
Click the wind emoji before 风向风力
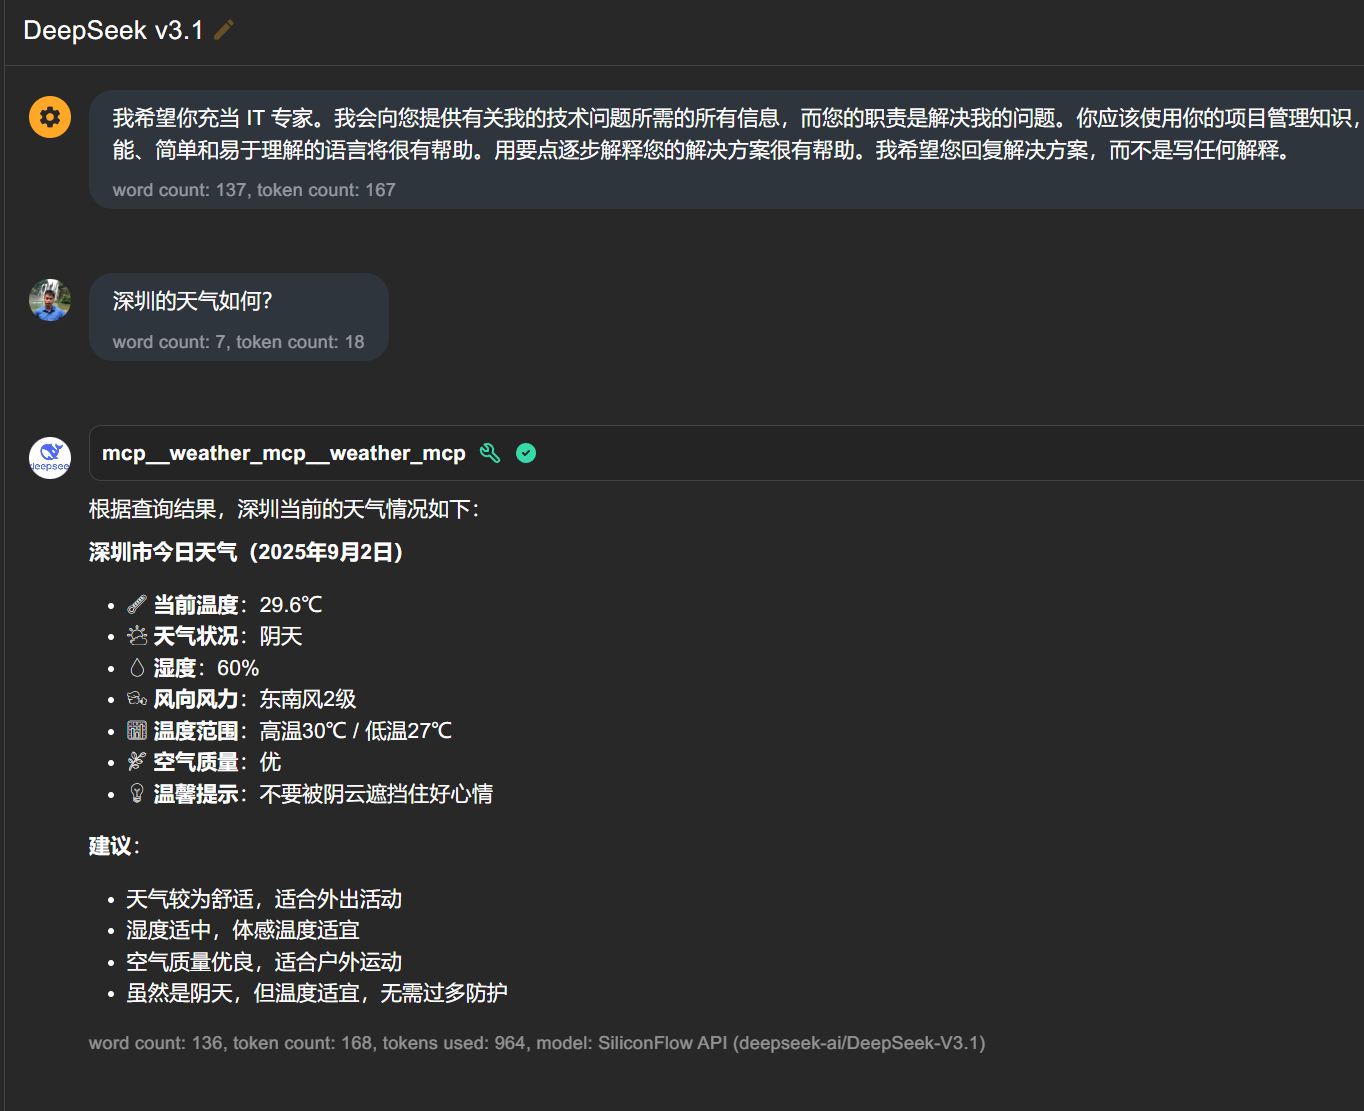coord(137,699)
